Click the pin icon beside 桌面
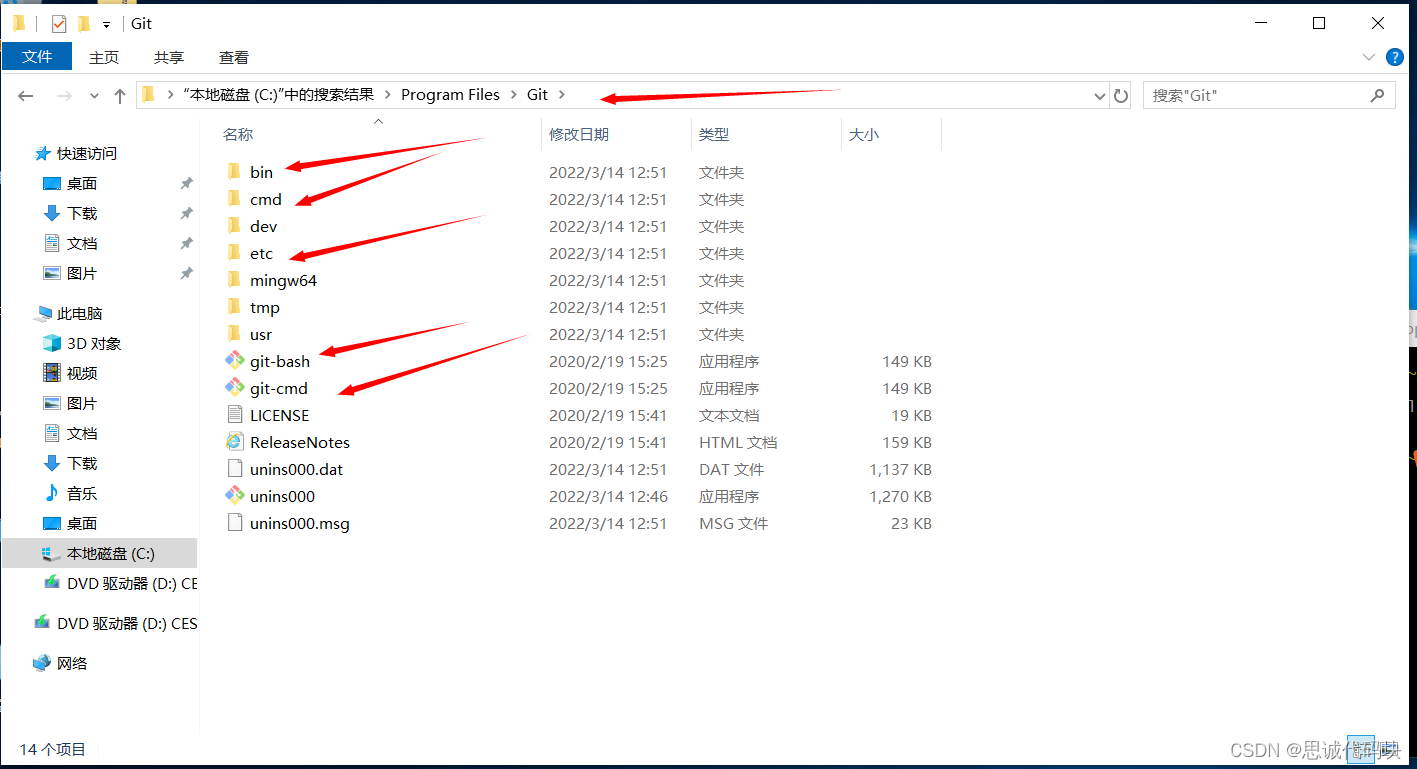 coord(186,183)
